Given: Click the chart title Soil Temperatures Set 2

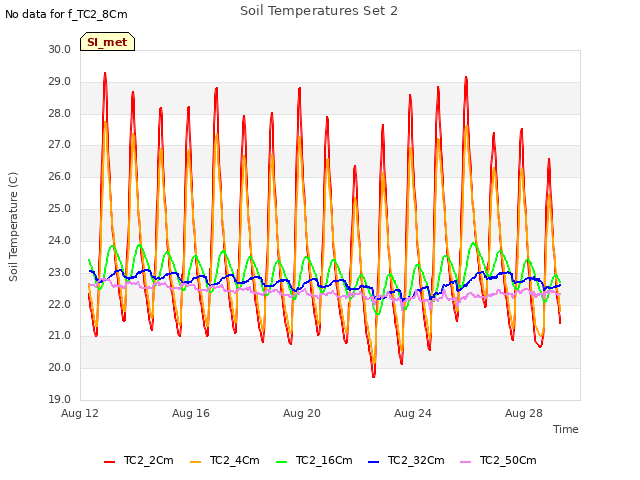Looking at the screenshot, I should 319,11.
